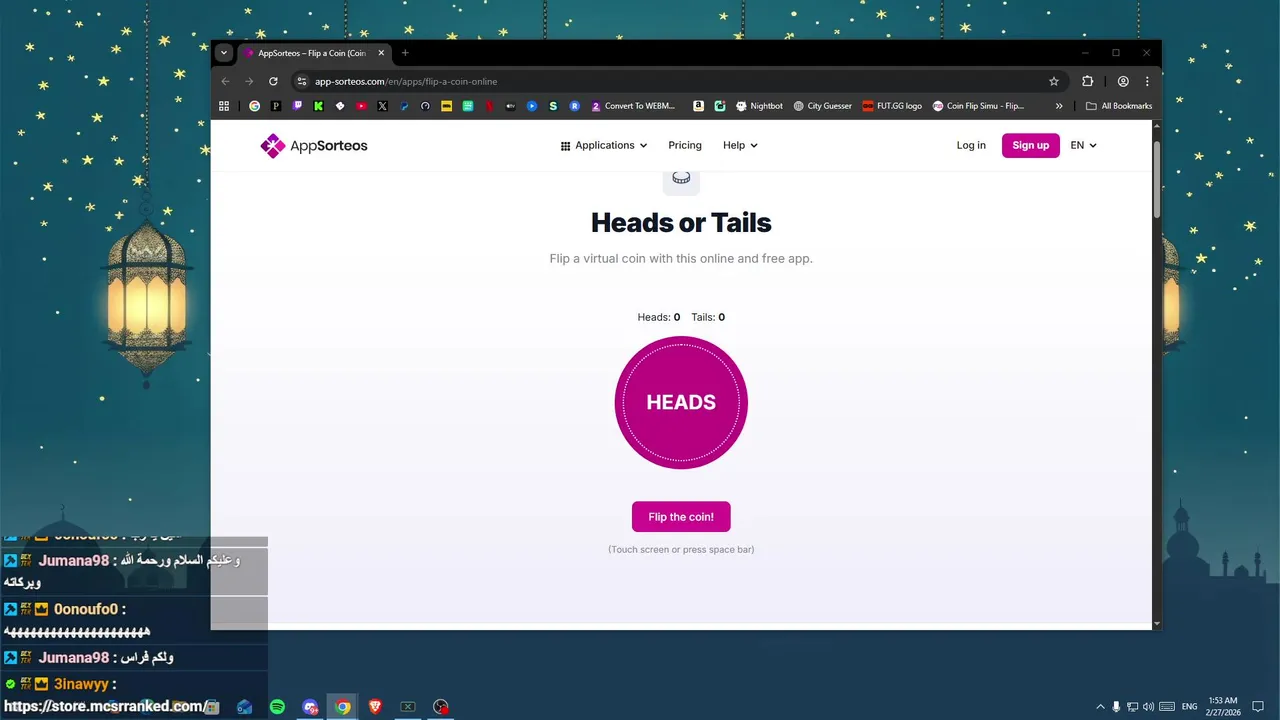Screen dimensions: 1280x720
Task: Click the microphone tray icon
Action: tap(1116, 706)
